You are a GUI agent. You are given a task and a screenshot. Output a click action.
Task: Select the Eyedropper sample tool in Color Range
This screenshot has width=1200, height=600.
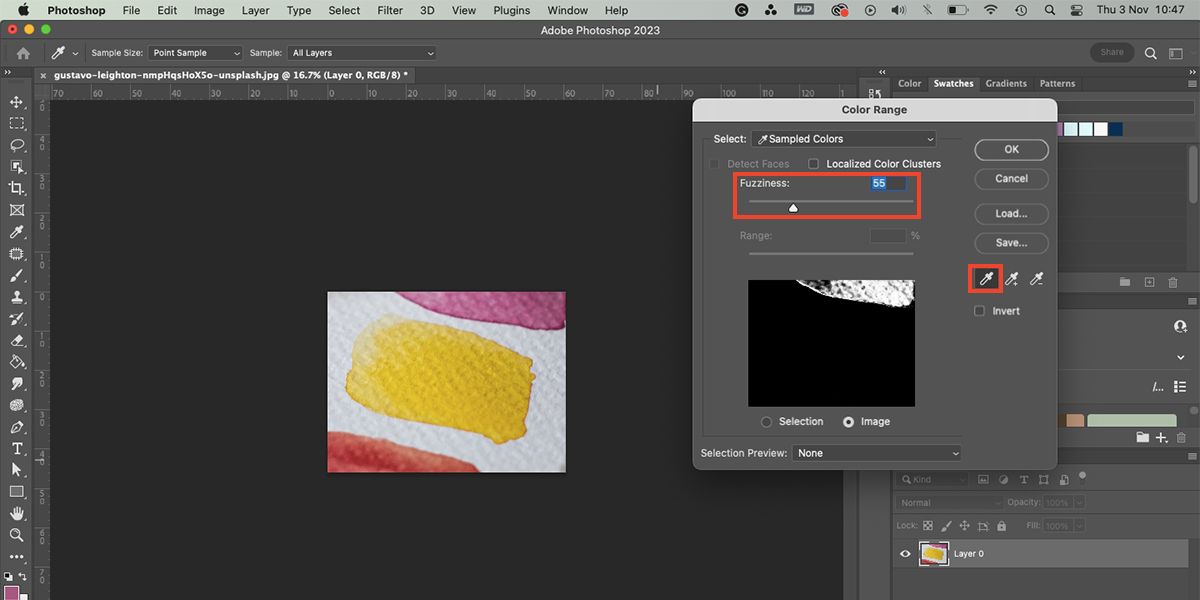point(986,279)
